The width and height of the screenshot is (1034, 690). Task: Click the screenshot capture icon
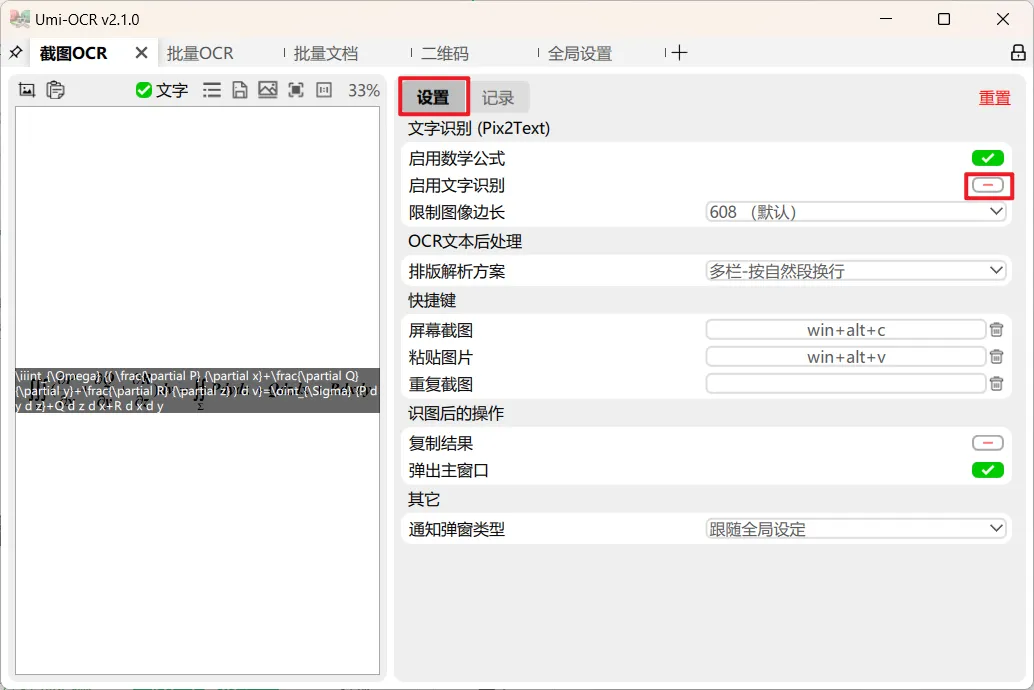pyautogui.click(x=26, y=90)
